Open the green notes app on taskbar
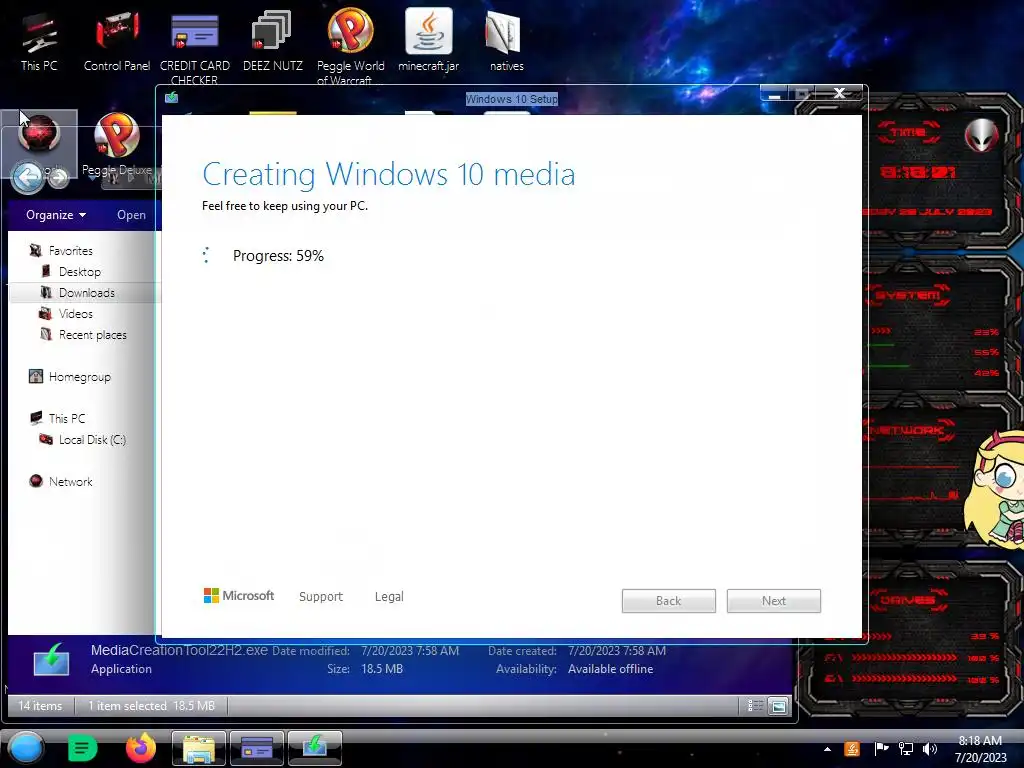The width and height of the screenshot is (1024, 768). coord(82,748)
